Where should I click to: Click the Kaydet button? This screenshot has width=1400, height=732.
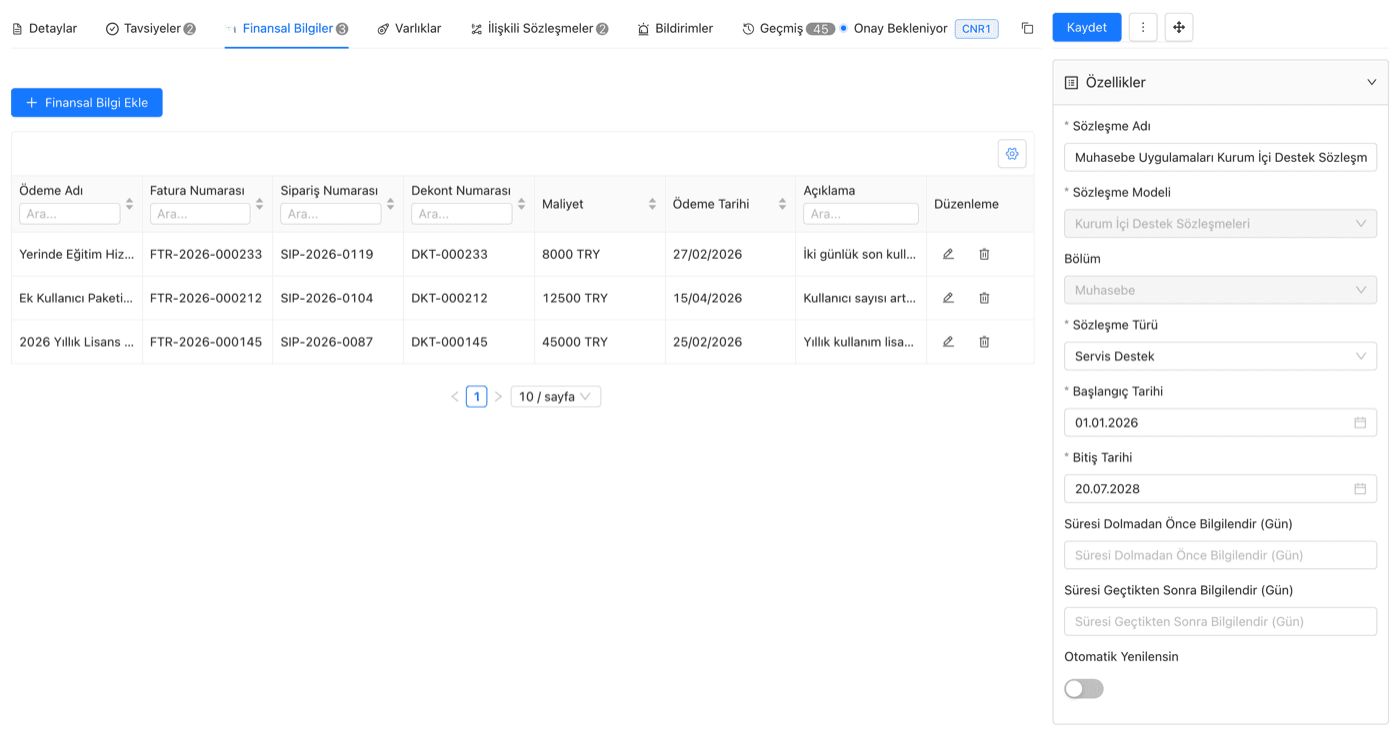click(1087, 27)
